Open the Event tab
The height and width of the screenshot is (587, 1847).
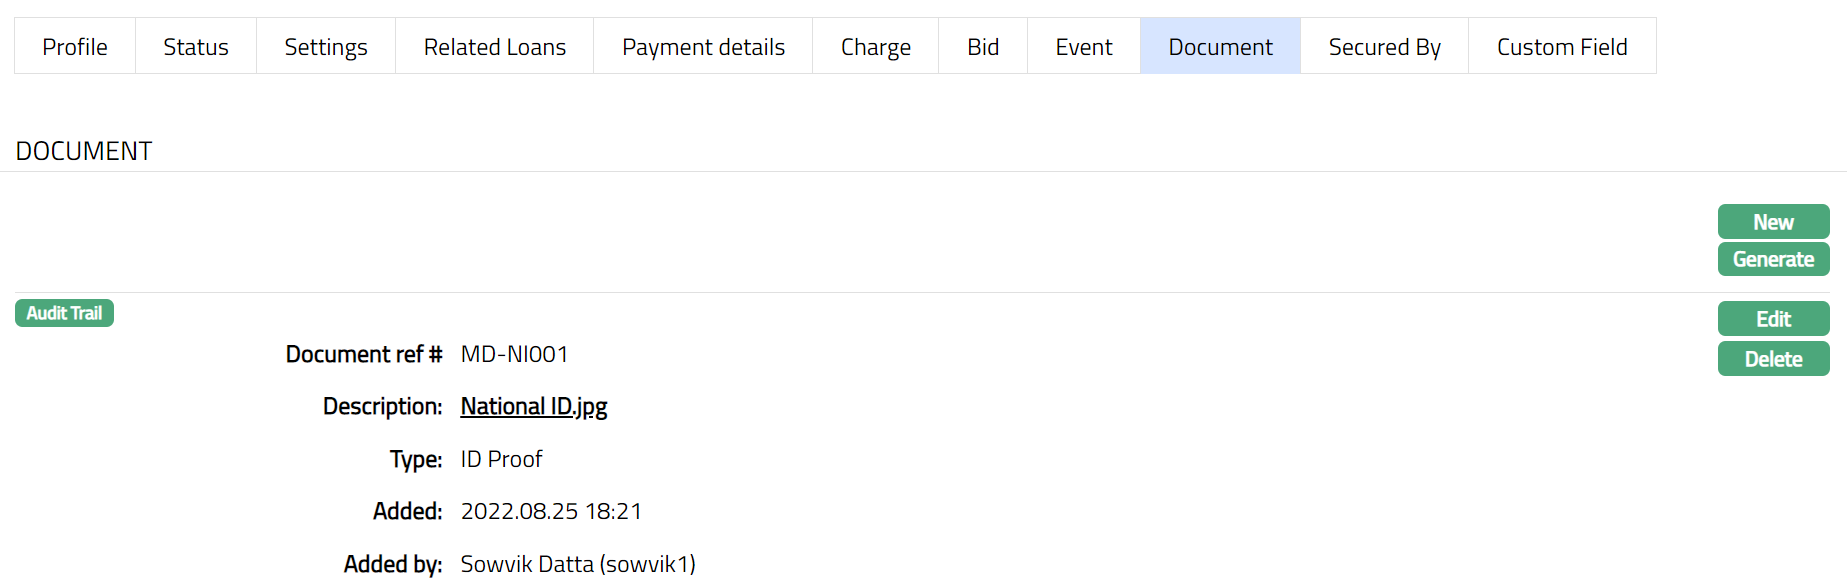(1084, 47)
